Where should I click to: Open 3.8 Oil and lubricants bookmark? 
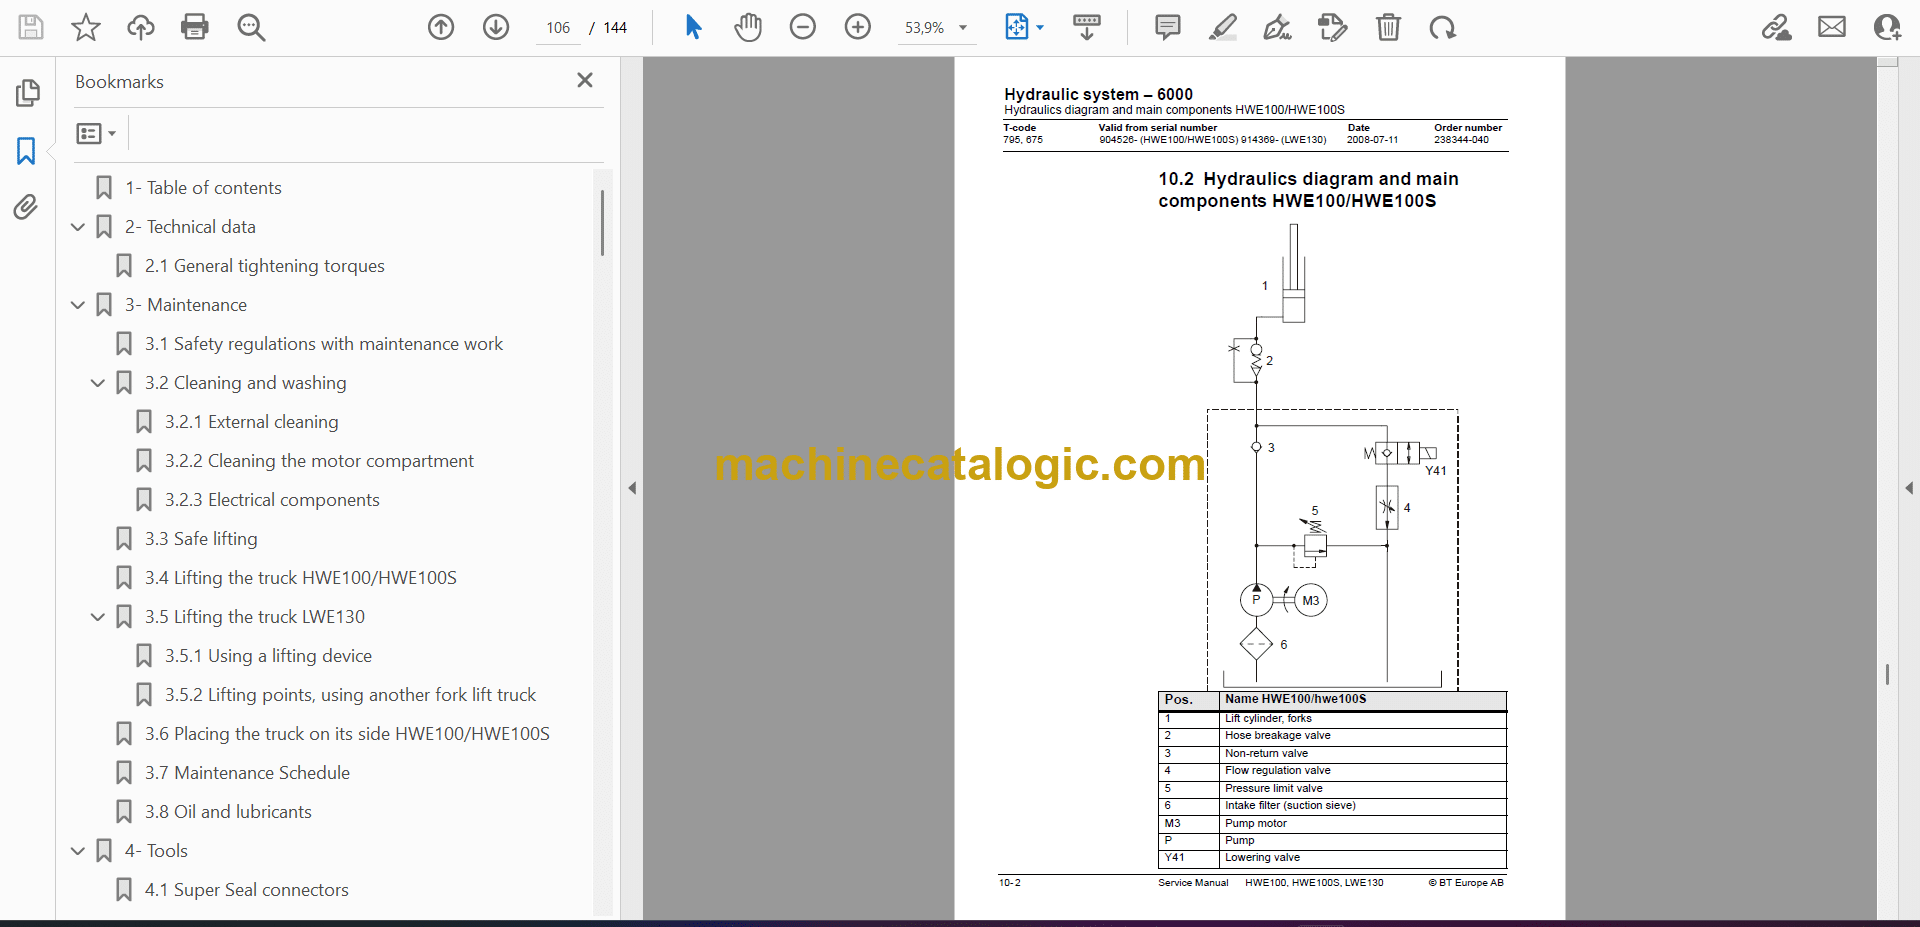228,812
